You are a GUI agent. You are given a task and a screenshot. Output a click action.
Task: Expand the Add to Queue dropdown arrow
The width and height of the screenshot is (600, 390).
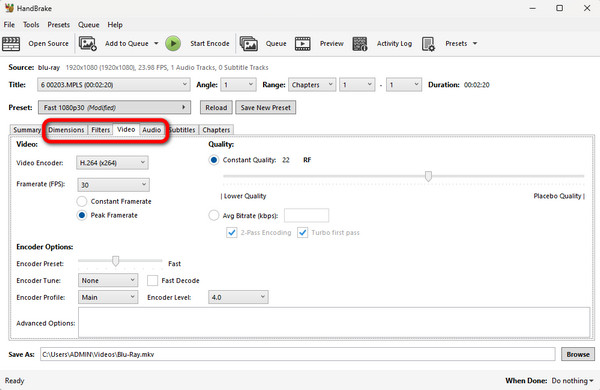tap(156, 44)
